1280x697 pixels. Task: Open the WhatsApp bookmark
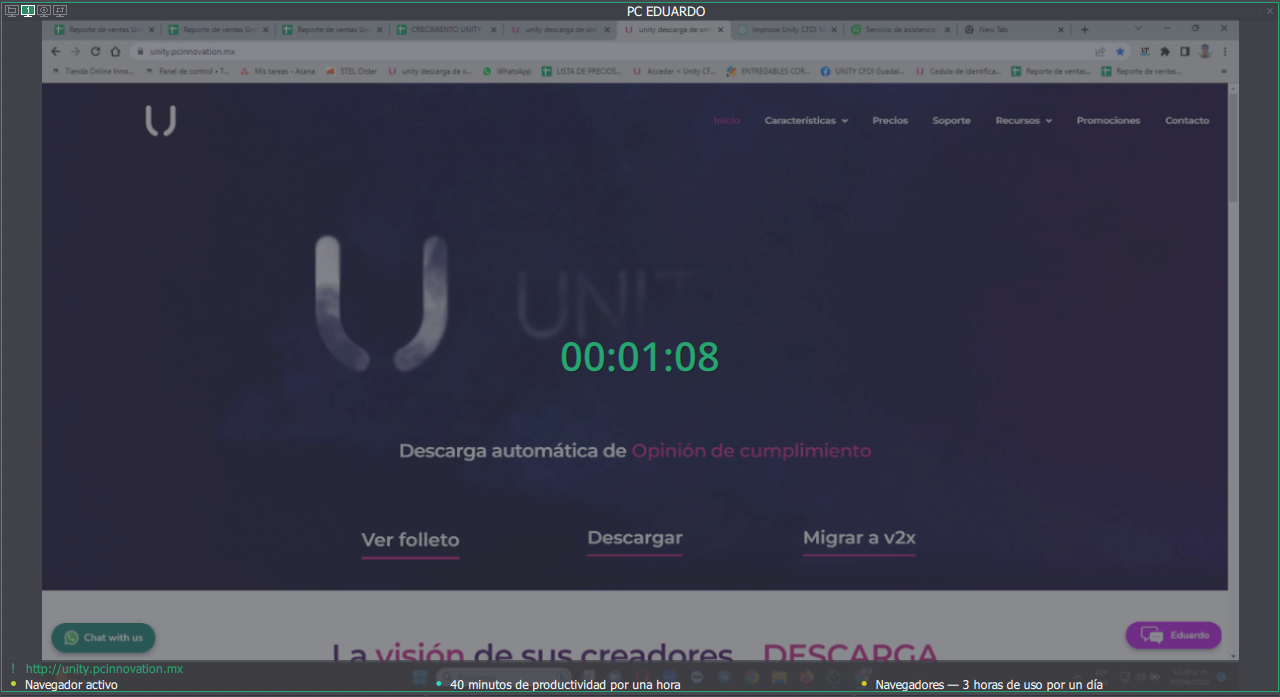tap(507, 71)
